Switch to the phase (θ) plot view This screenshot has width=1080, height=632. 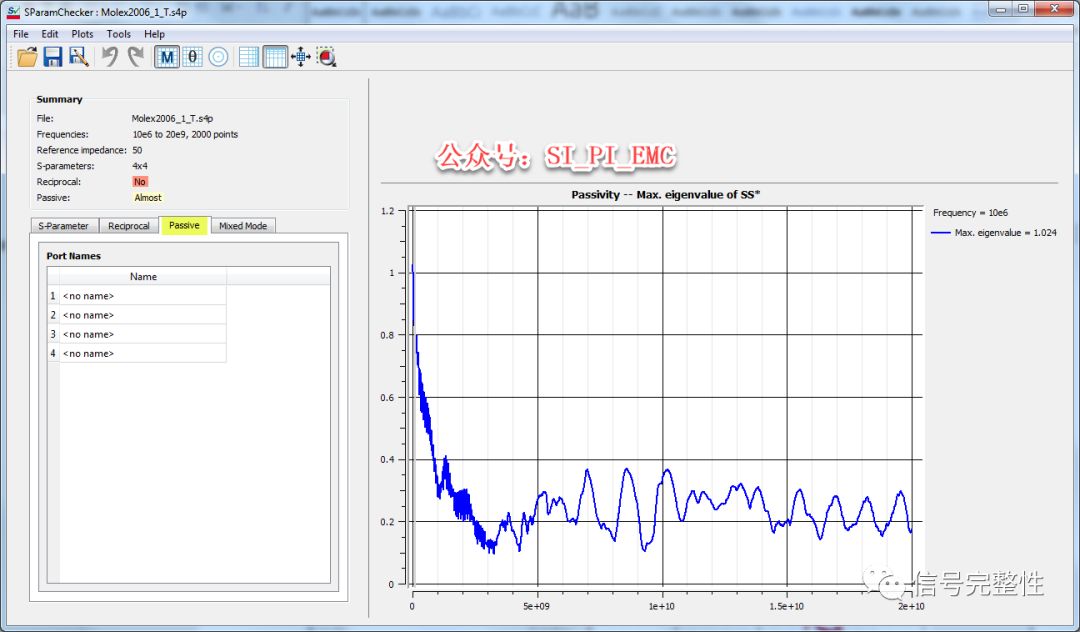[193, 57]
